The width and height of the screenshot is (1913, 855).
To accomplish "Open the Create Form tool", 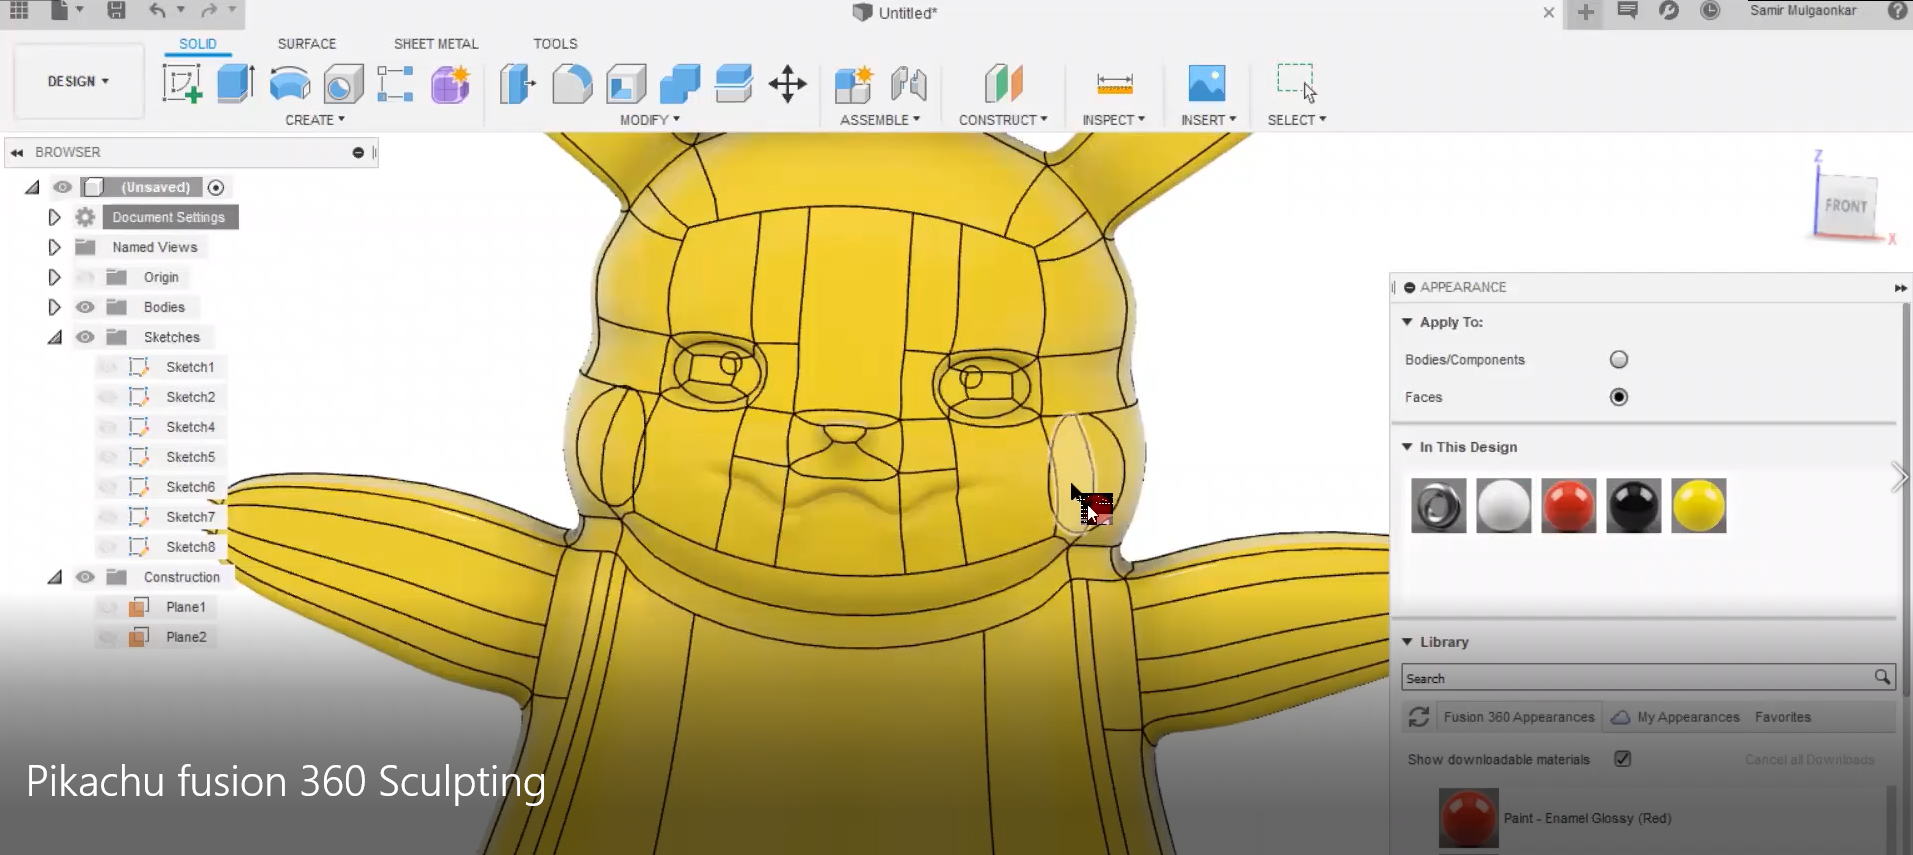I will pos(450,84).
